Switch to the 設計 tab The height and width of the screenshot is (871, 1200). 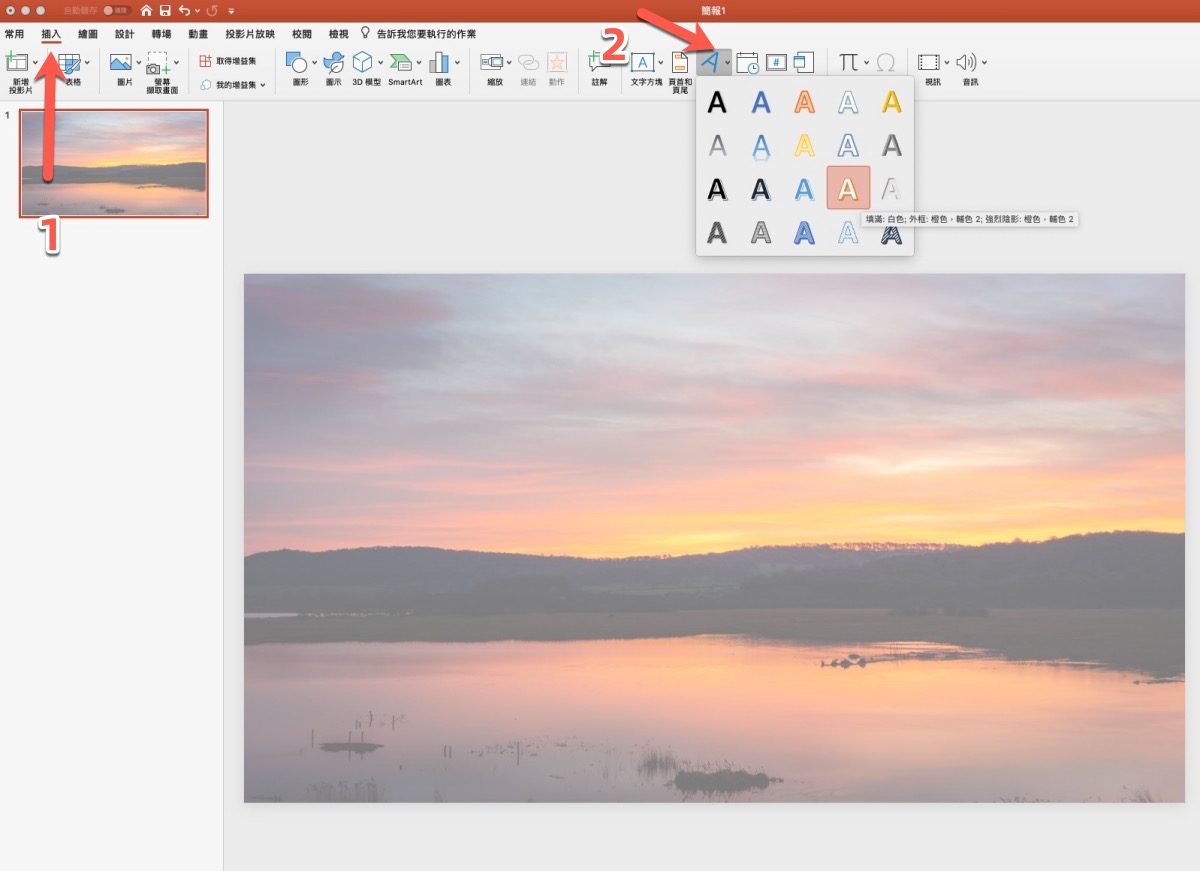pyautogui.click(x=124, y=34)
